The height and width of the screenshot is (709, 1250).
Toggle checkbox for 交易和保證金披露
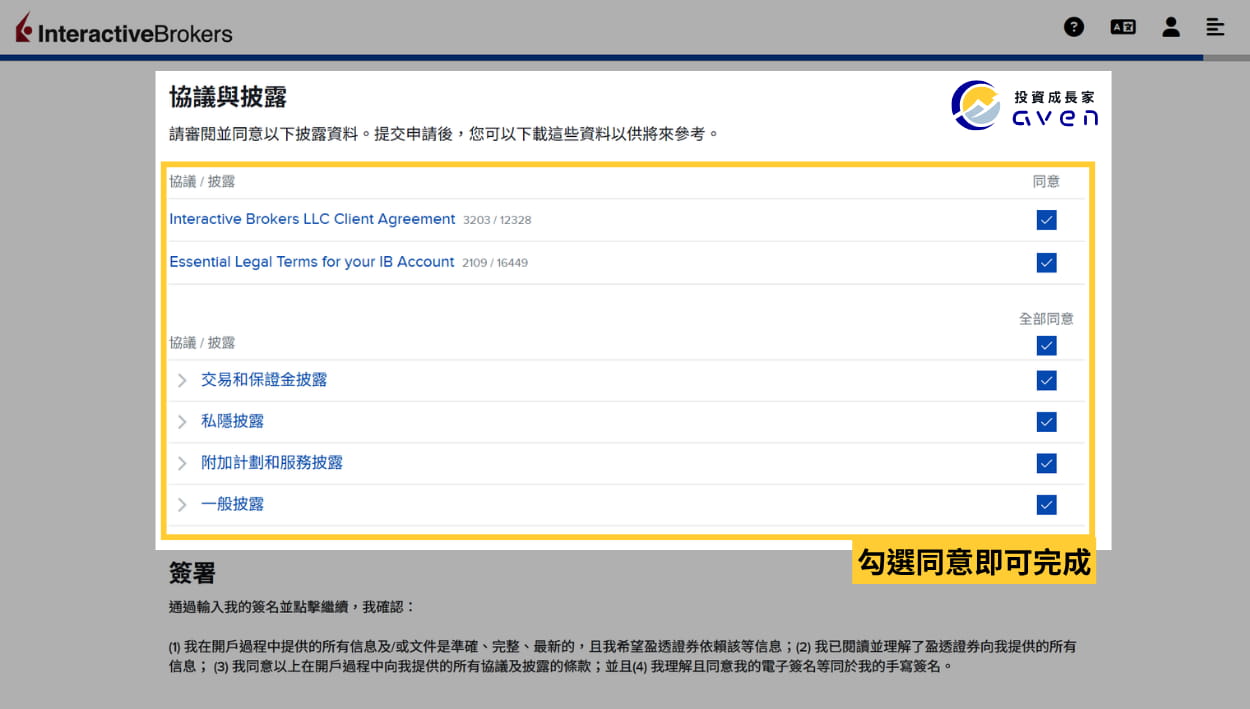pyautogui.click(x=1046, y=380)
